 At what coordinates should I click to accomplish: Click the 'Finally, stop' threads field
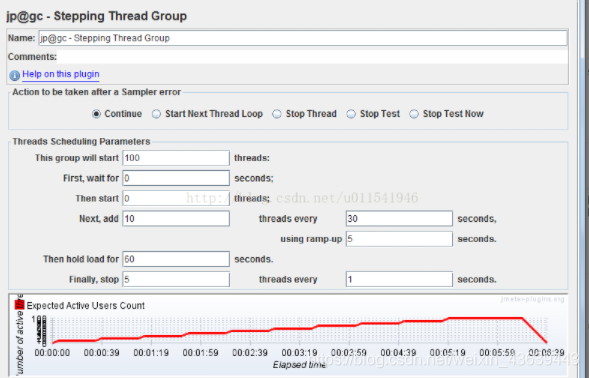176,280
